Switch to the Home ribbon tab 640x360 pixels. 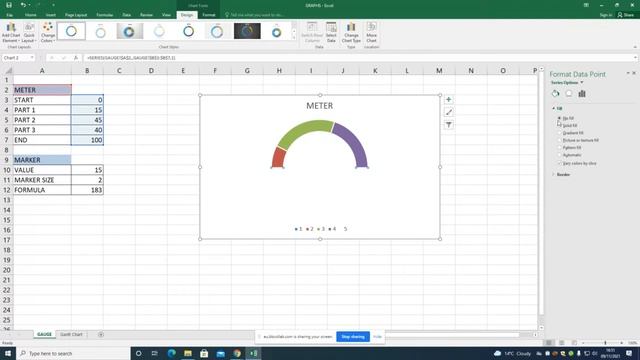31,15
